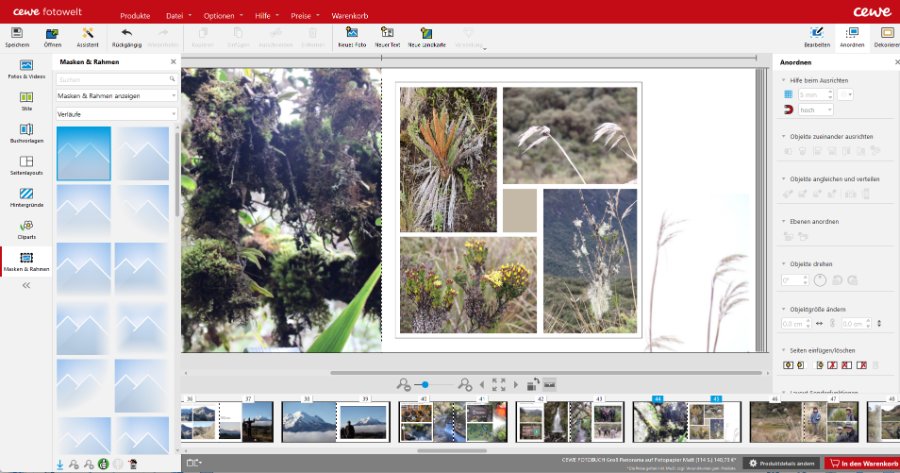Image resolution: width=900 pixels, height=473 pixels.
Task: Toggle the alignment grid icon
Action: [x=787, y=94]
